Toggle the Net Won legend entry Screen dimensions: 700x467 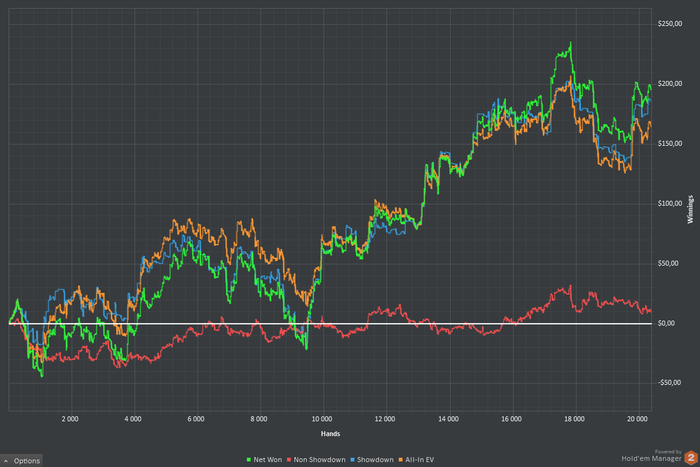point(264,459)
